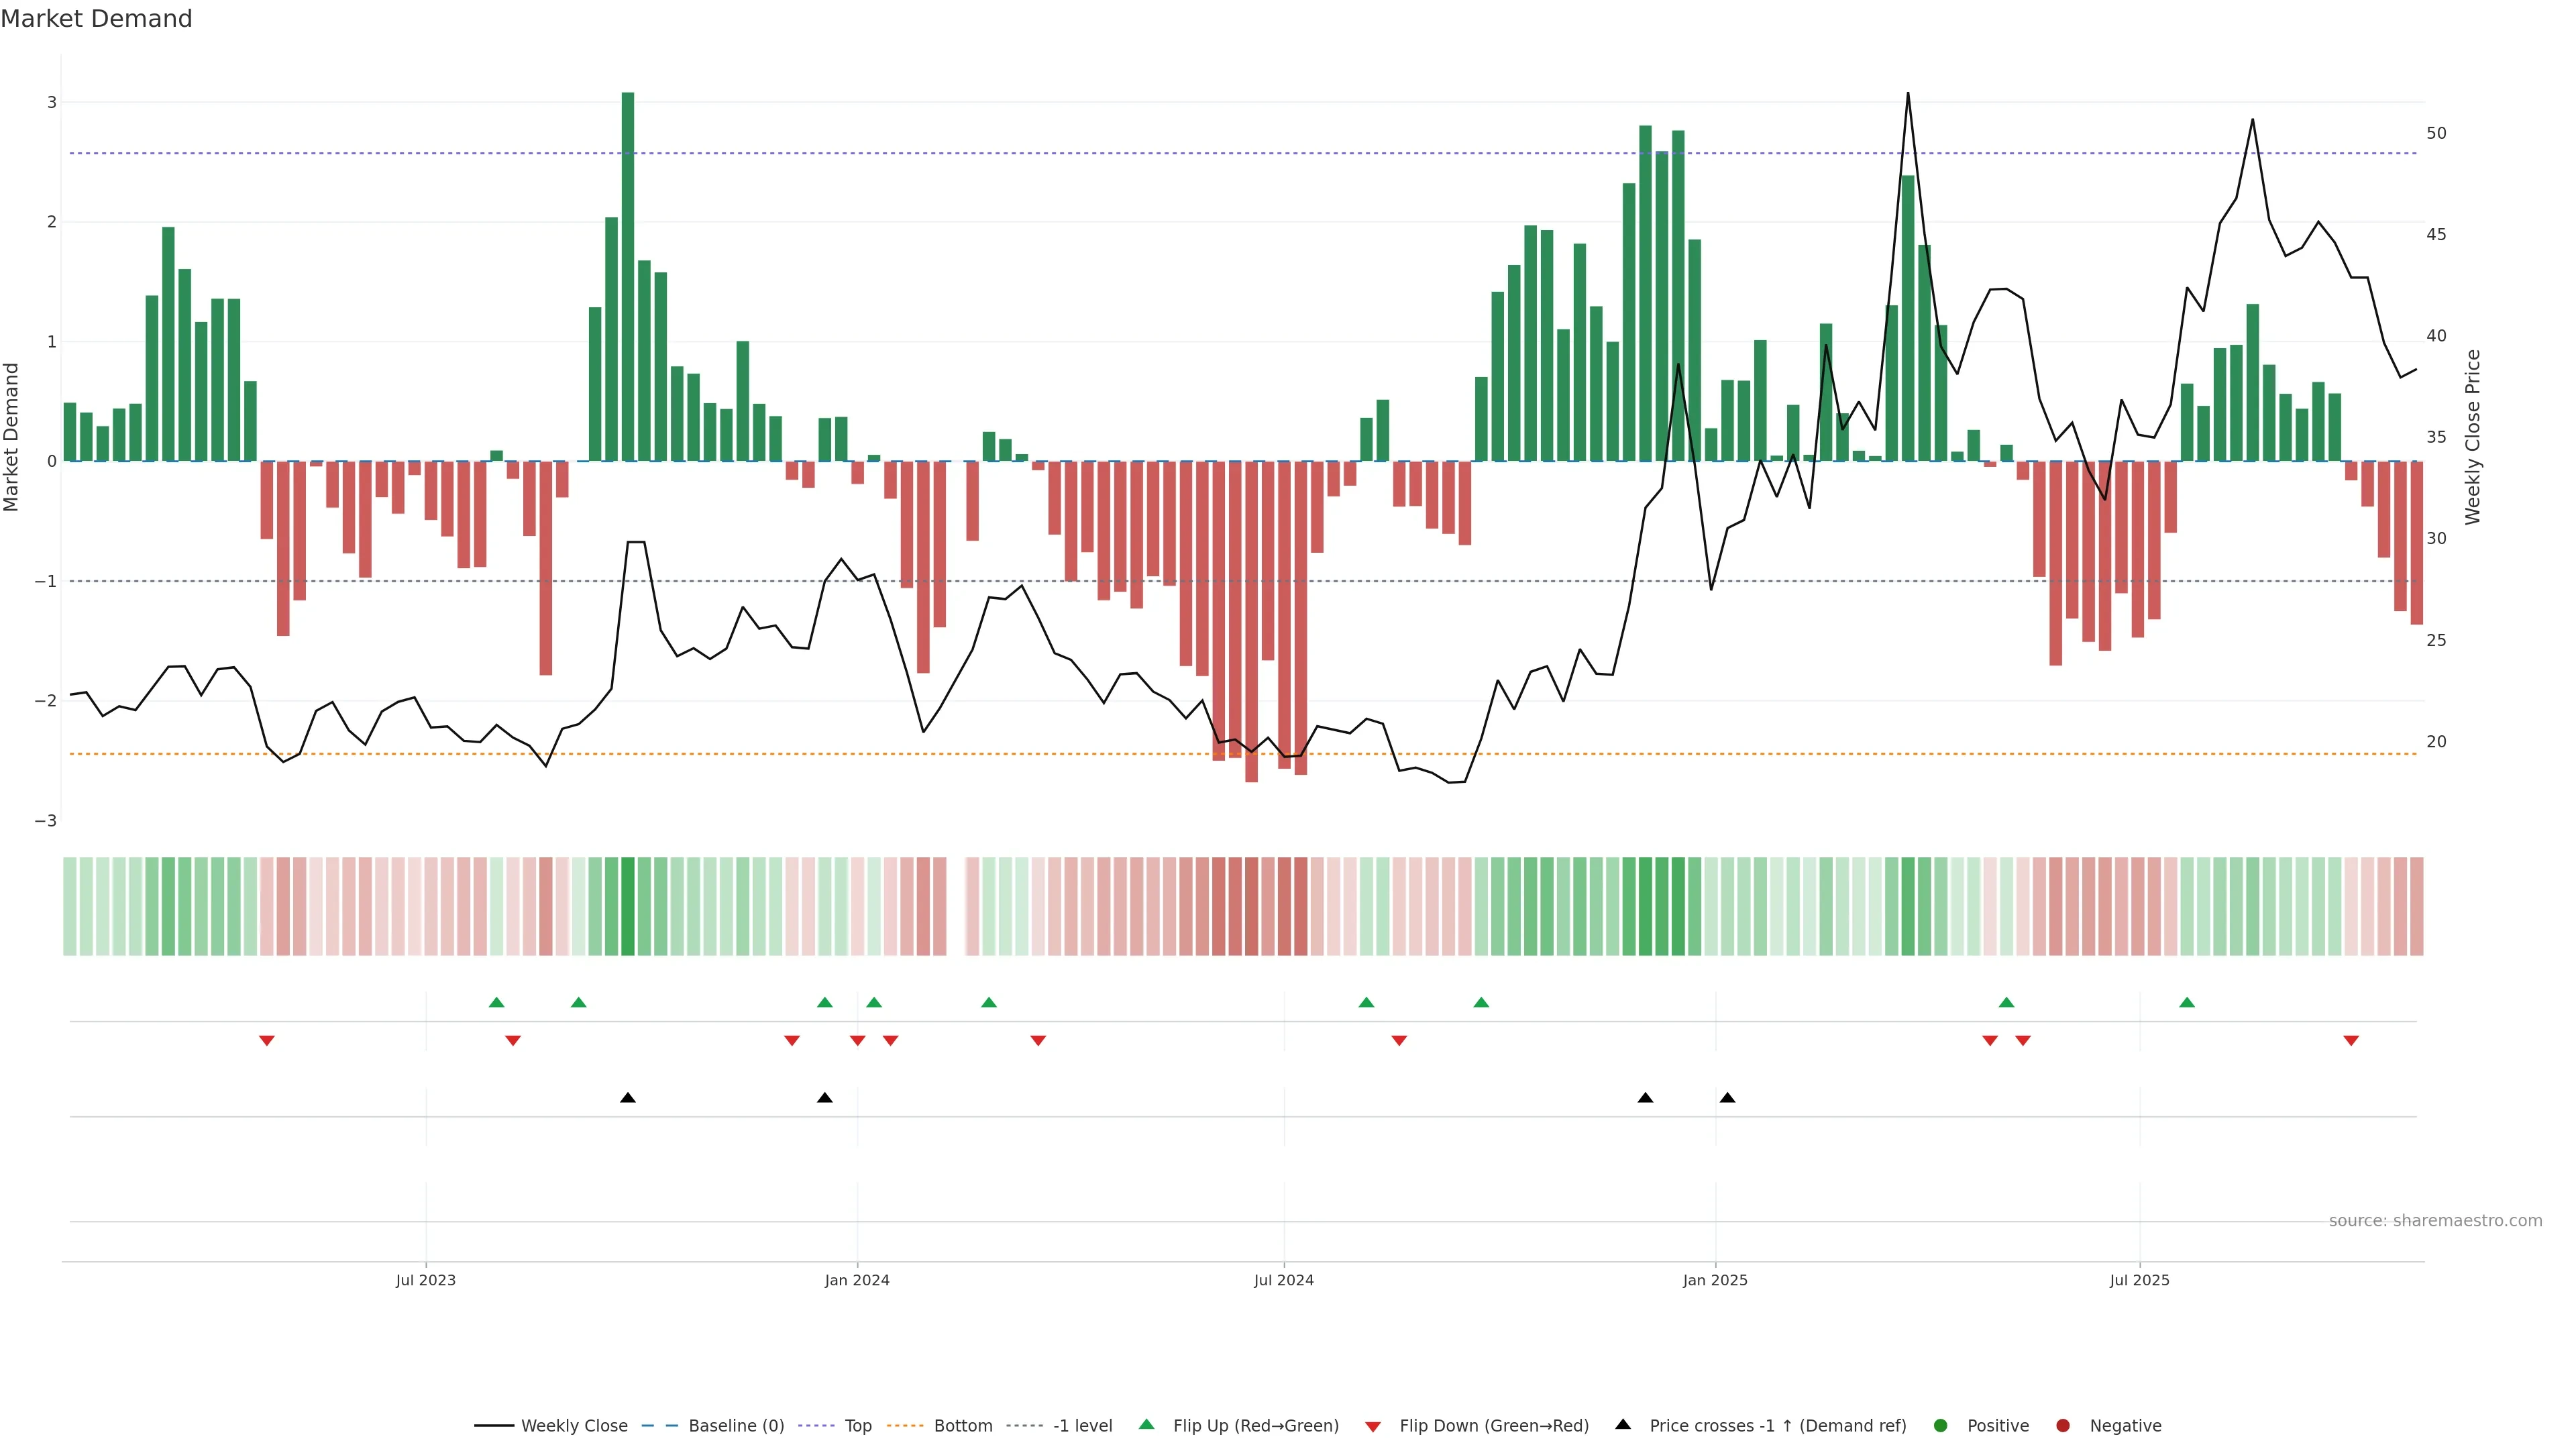Click the green Positive legend dot
Screen dimensions: 2576x1449
1941,1425
